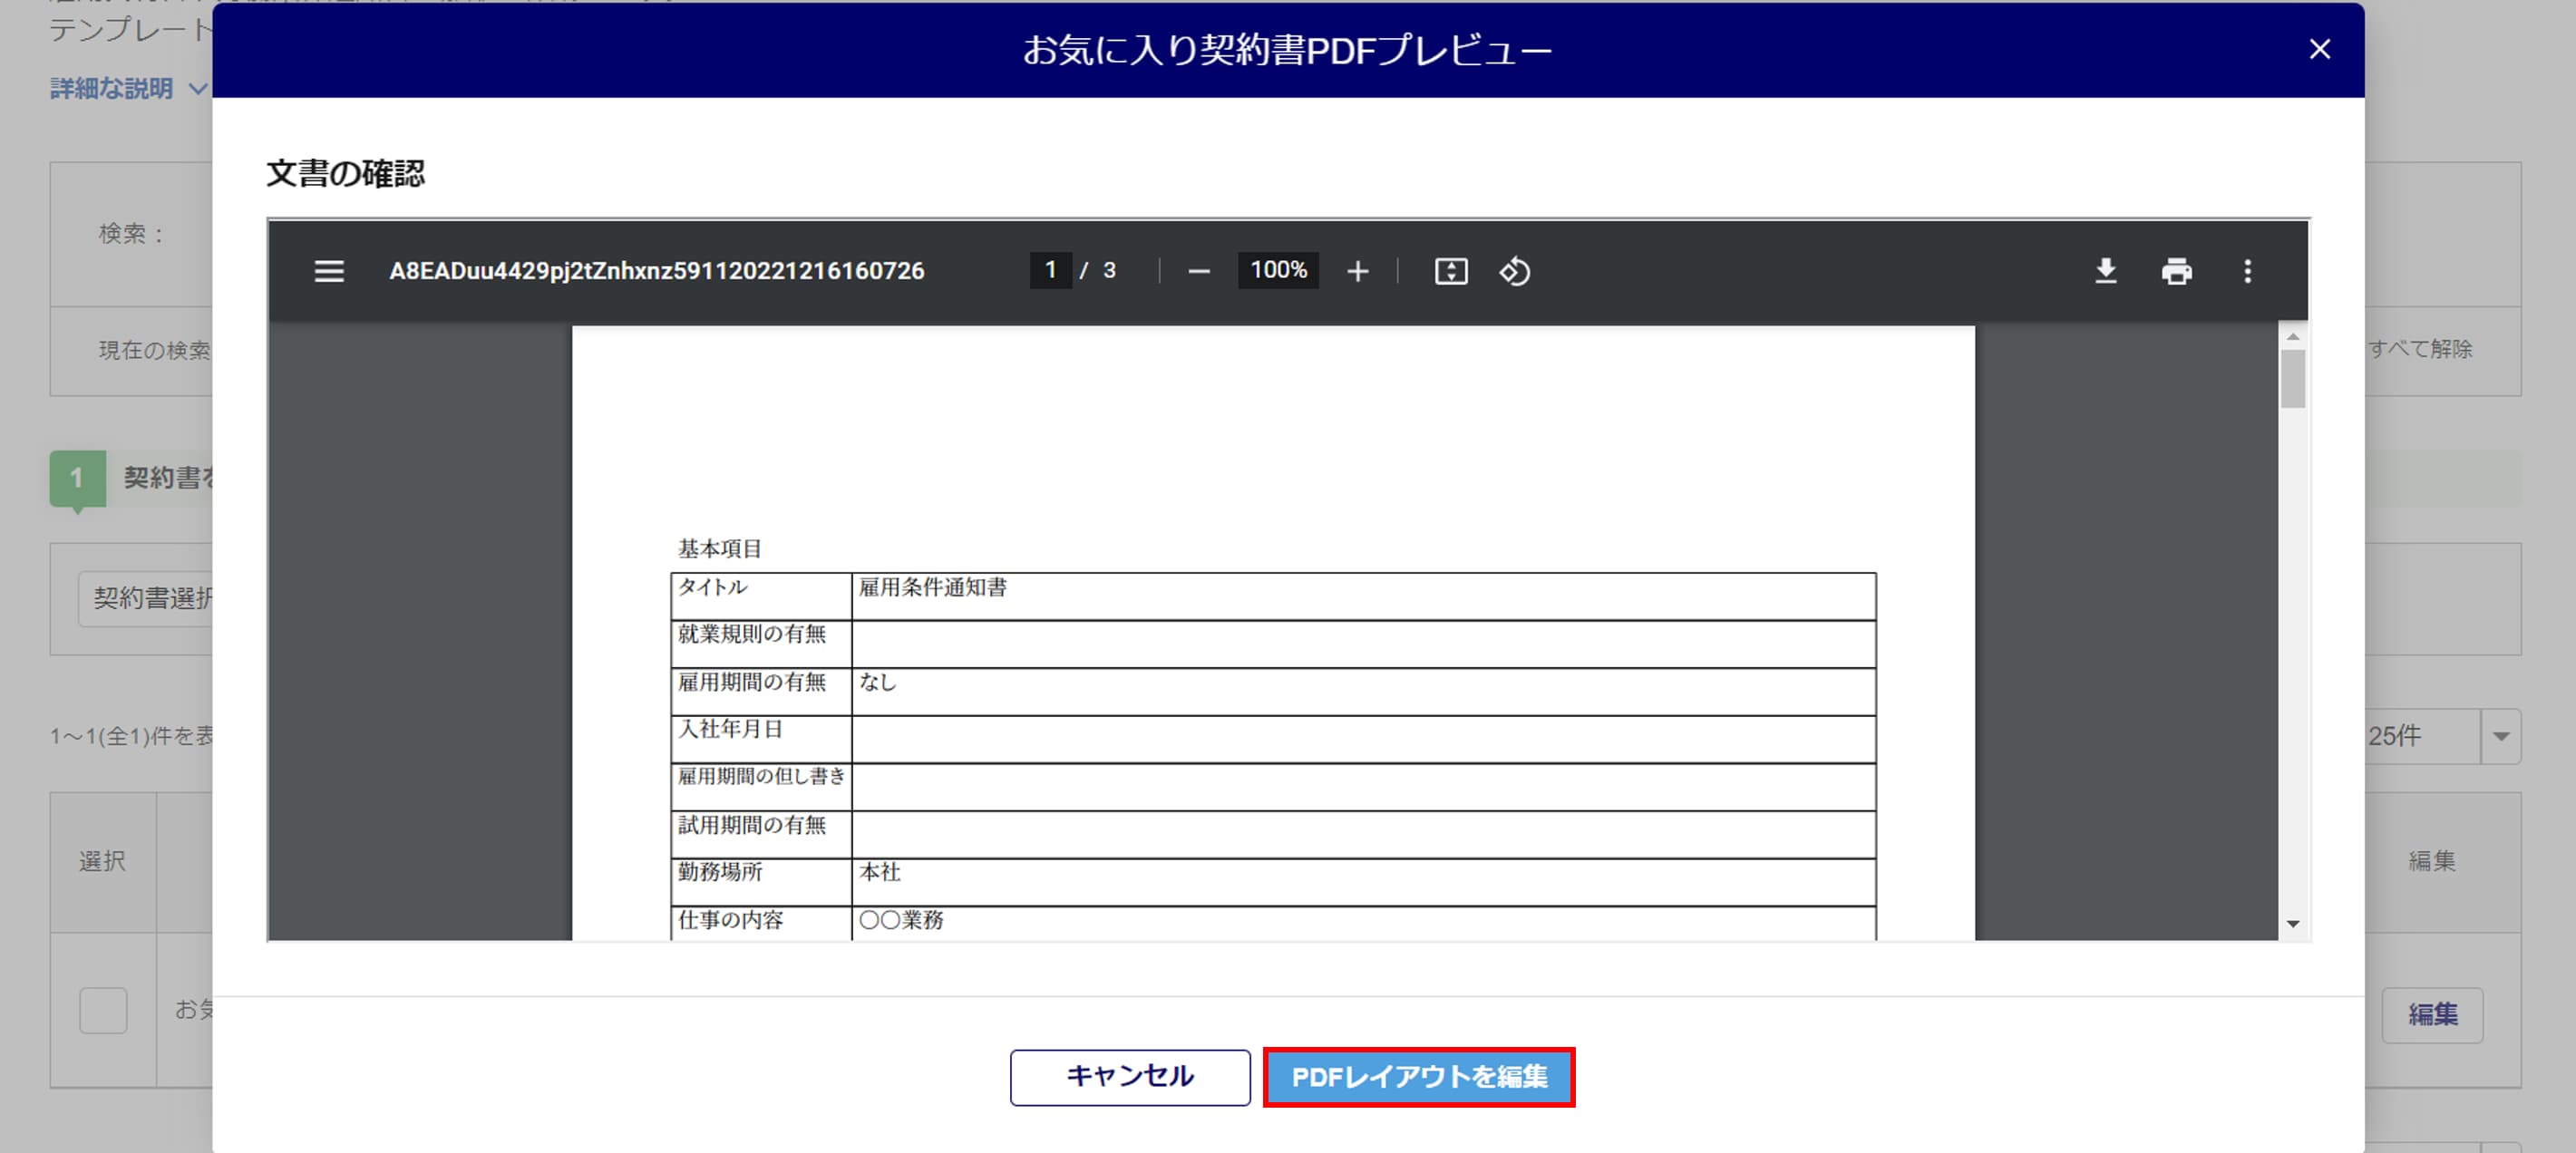This screenshot has height=1153, width=2576.
Task: Click the PDF vertical scrollbar thumb
Action: coord(2293,380)
